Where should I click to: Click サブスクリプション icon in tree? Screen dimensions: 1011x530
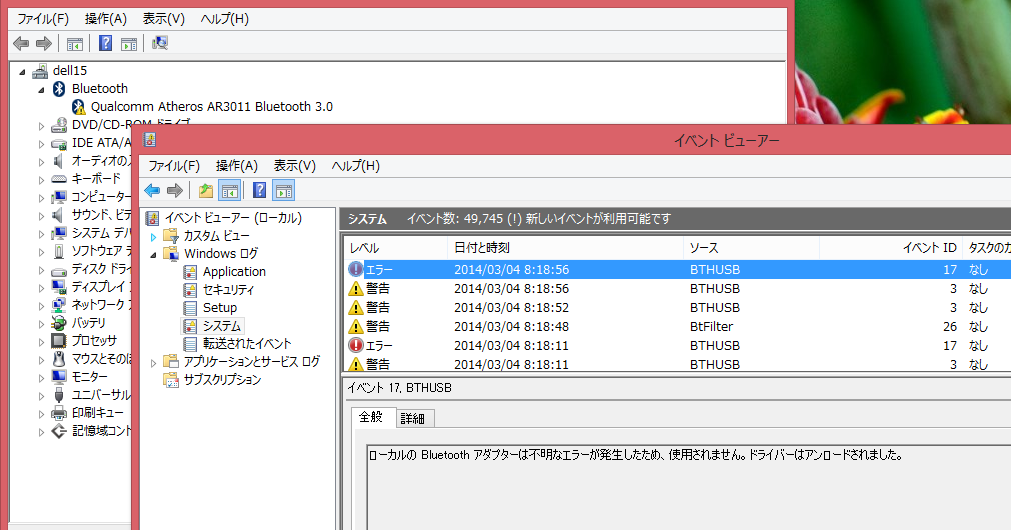point(171,380)
